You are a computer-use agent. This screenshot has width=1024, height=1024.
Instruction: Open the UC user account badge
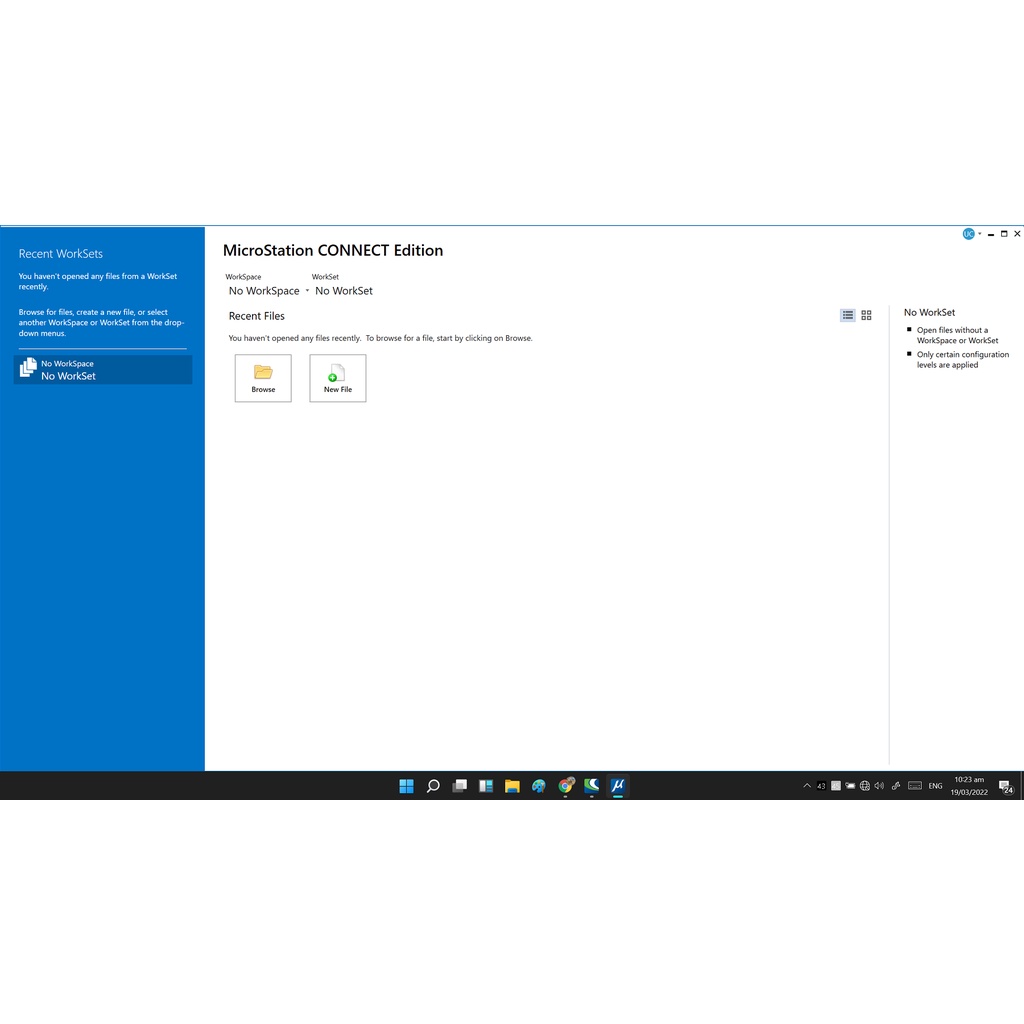968,234
